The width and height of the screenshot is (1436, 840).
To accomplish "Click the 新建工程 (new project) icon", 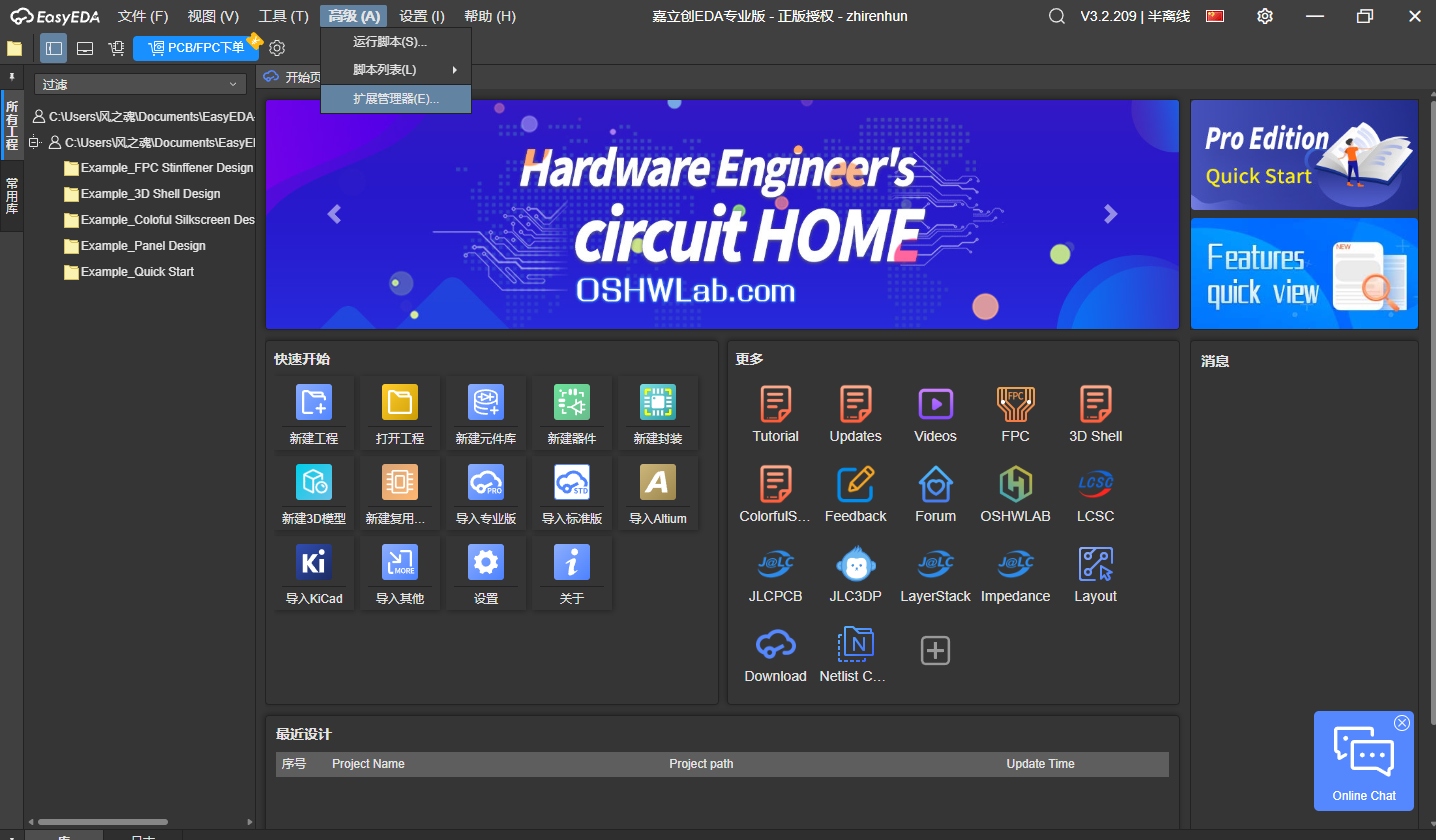I will click(314, 402).
